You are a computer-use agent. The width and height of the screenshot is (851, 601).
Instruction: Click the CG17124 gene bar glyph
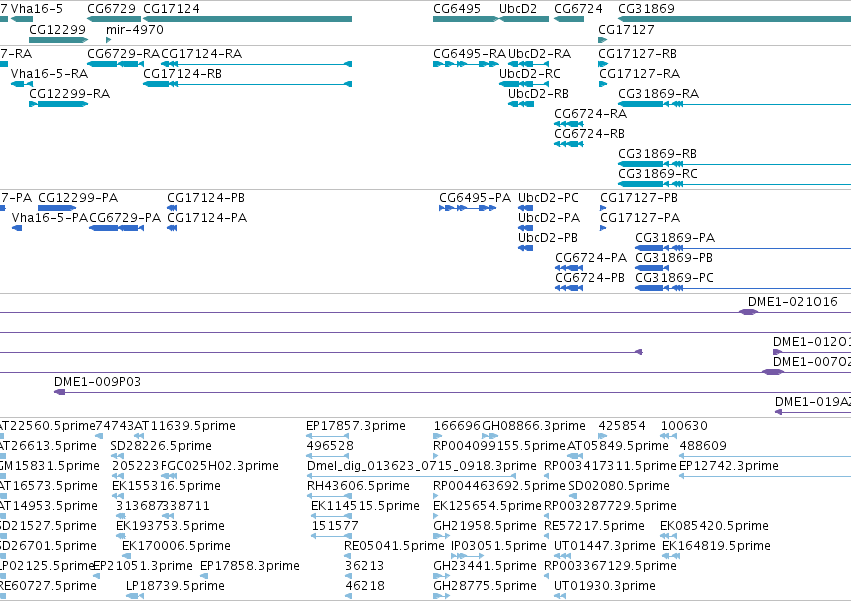click(x=247, y=19)
